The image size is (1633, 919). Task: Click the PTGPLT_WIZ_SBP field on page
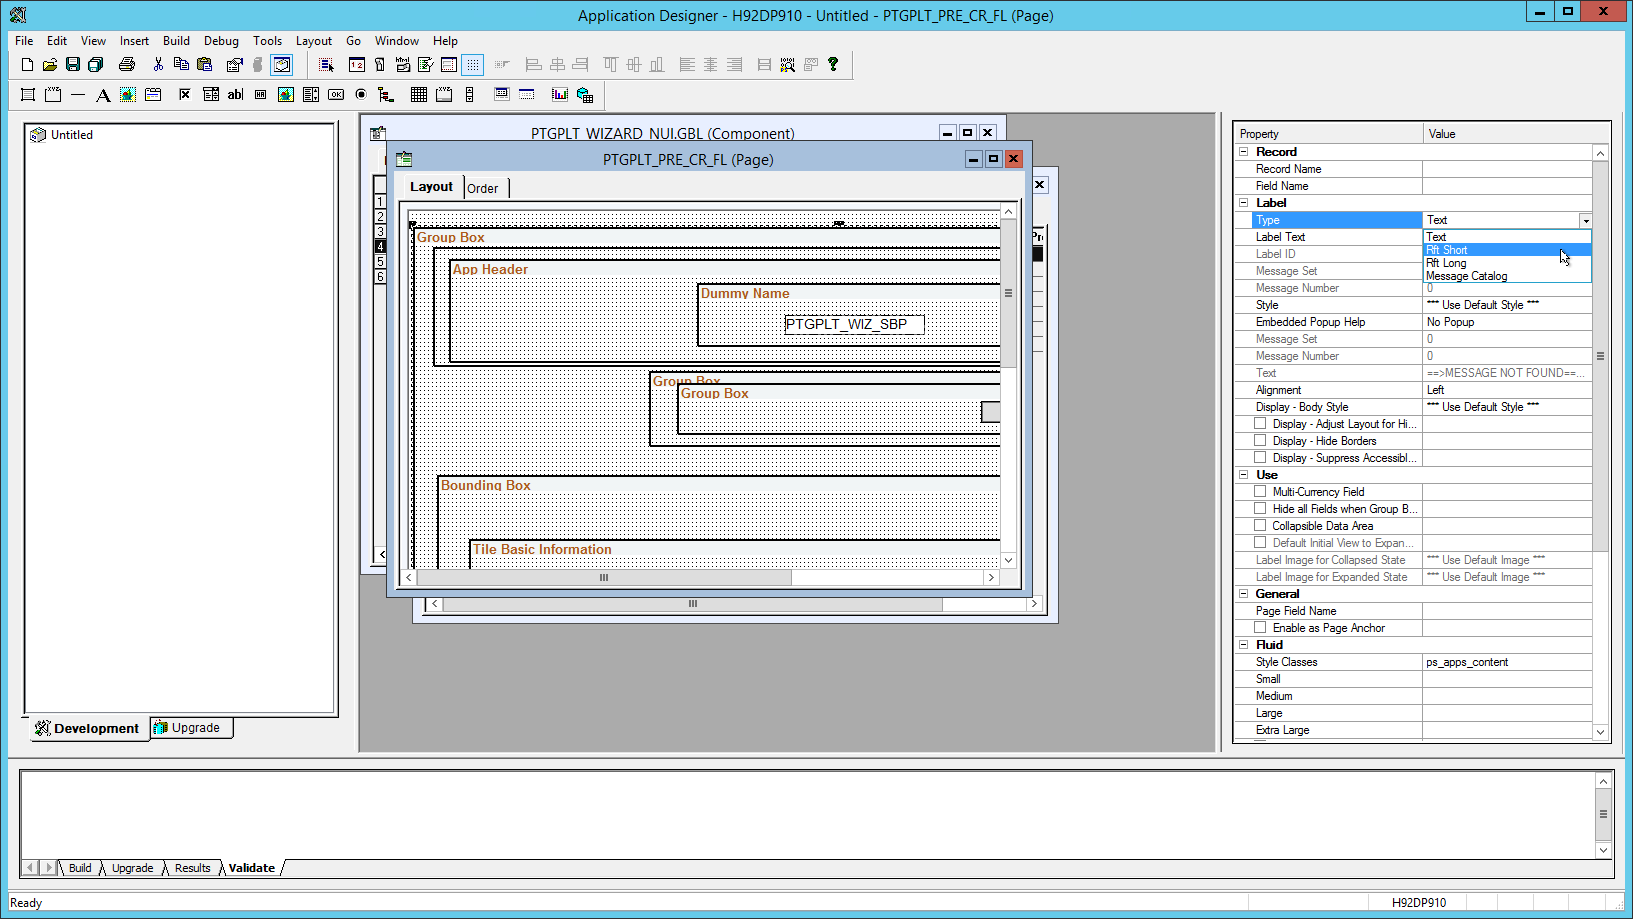coord(854,324)
